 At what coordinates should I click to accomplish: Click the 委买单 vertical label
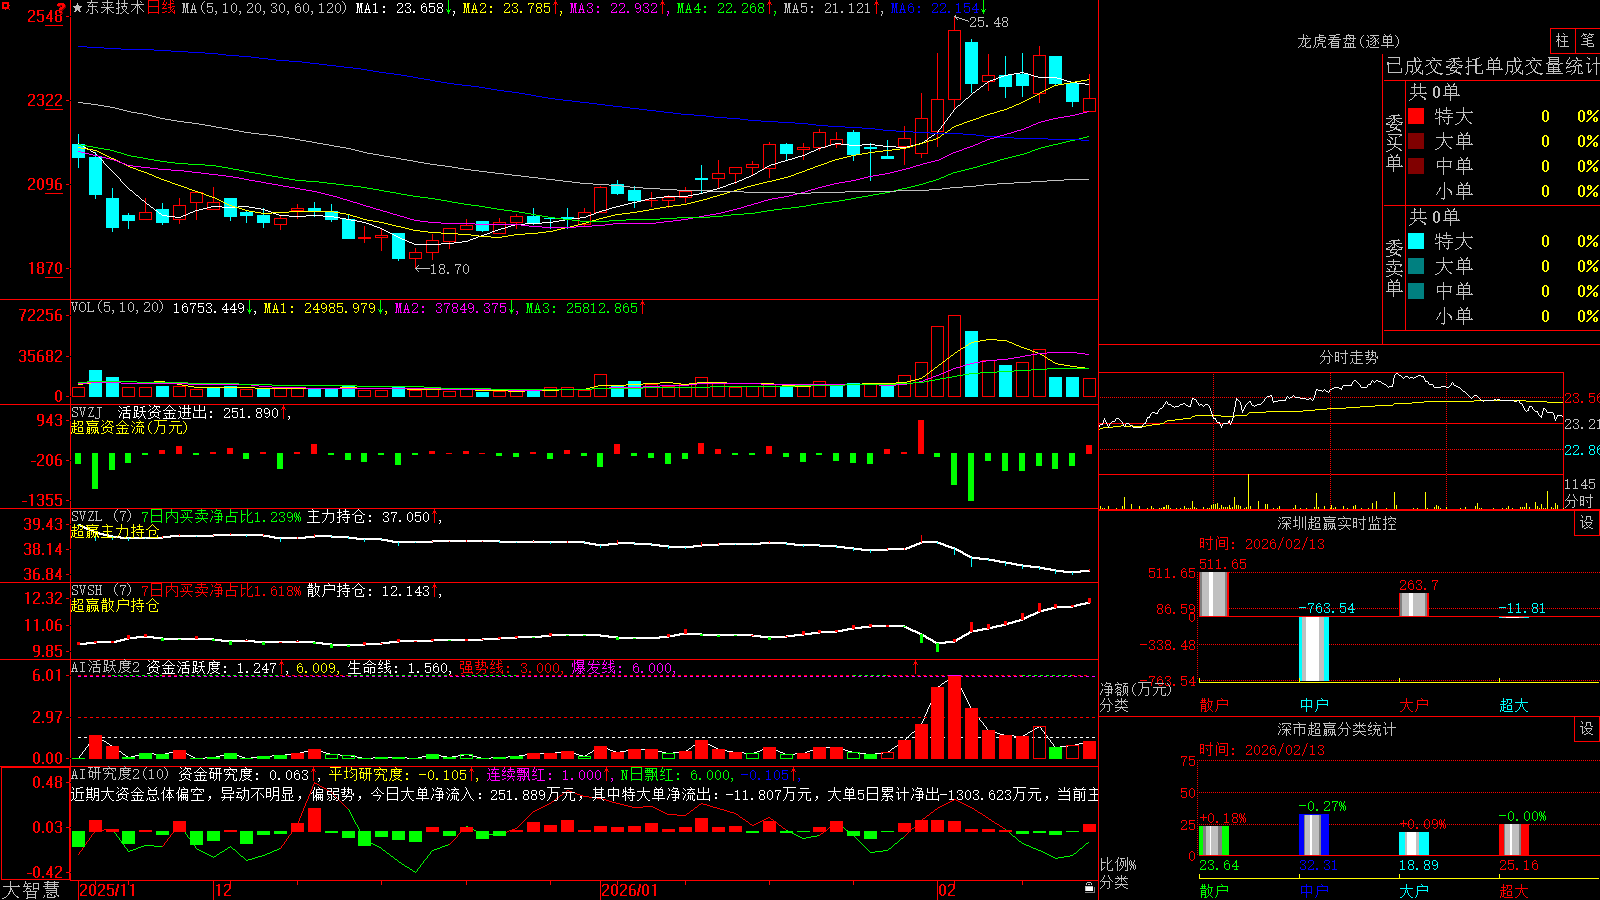coord(1394,142)
